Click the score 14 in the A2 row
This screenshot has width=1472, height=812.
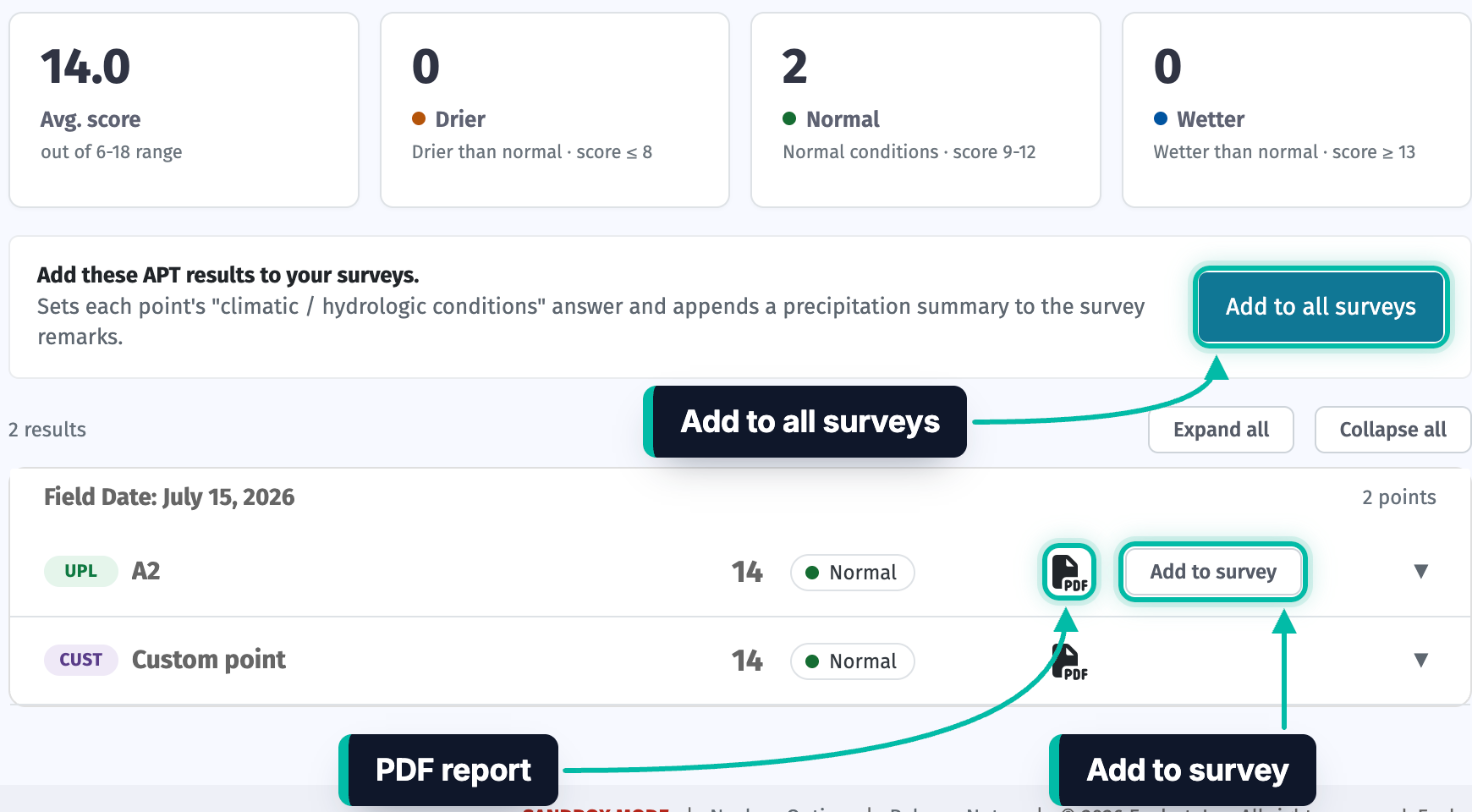pyautogui.click(x=747, y=572)
